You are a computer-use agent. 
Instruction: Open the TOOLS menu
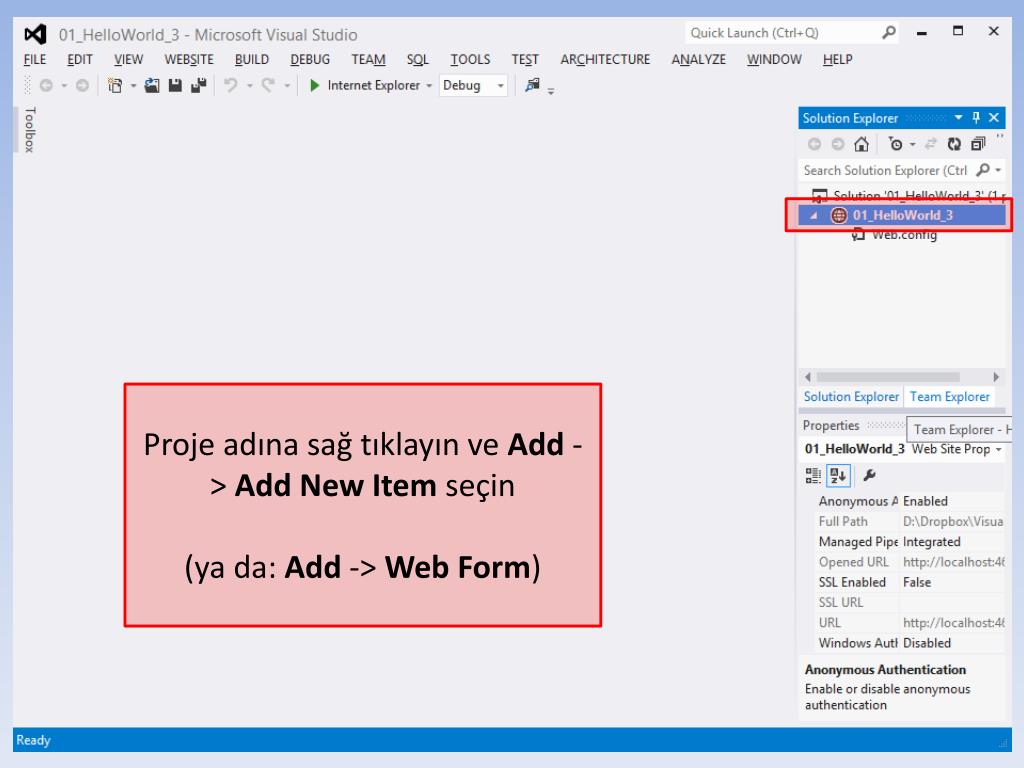[x=470, y=59]
